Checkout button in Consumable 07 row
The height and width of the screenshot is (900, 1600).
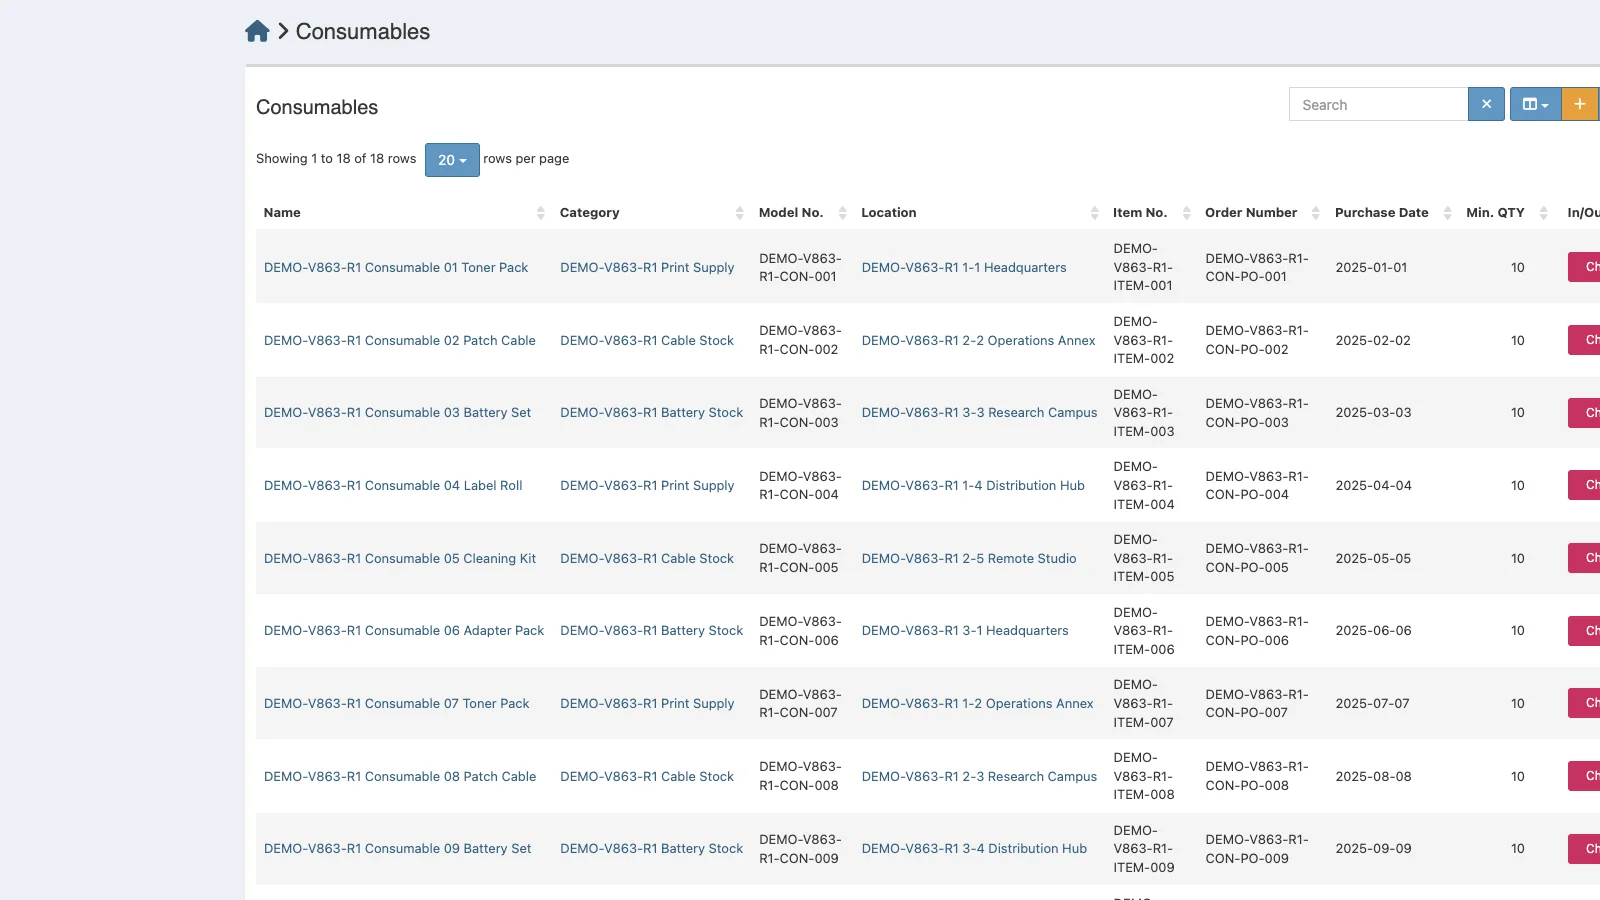click(1585, 703)
